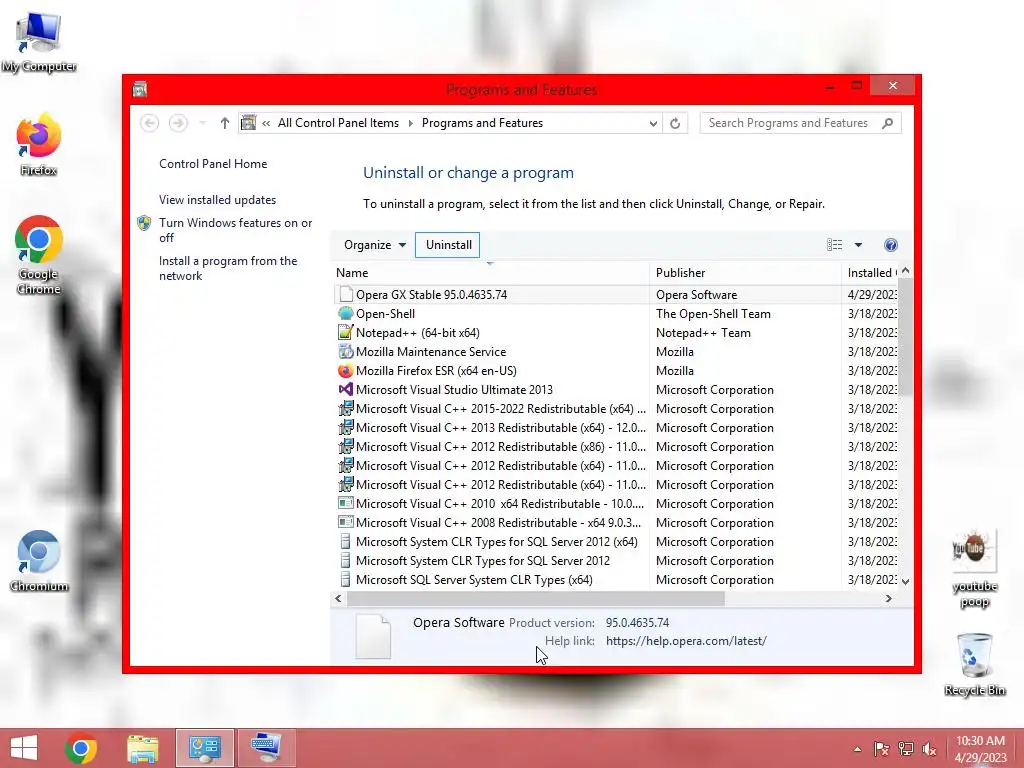
Task: Open the youtube poop desktop icon
Action: [974, 568]
